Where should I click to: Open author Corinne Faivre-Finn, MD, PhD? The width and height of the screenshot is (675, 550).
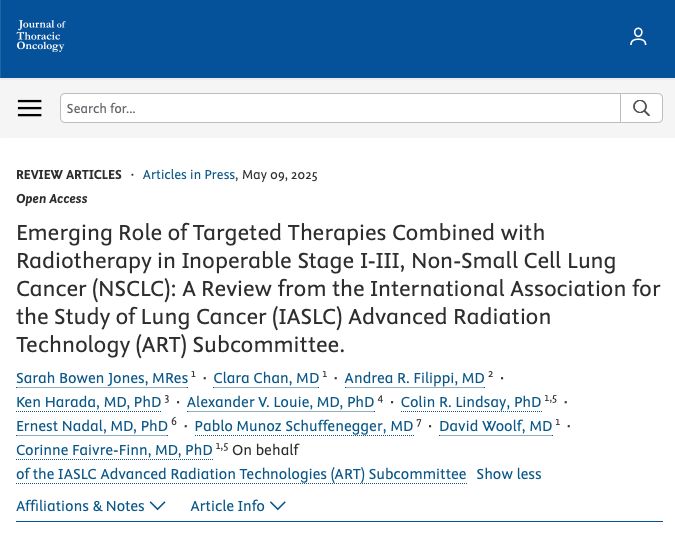click(115, 450)
